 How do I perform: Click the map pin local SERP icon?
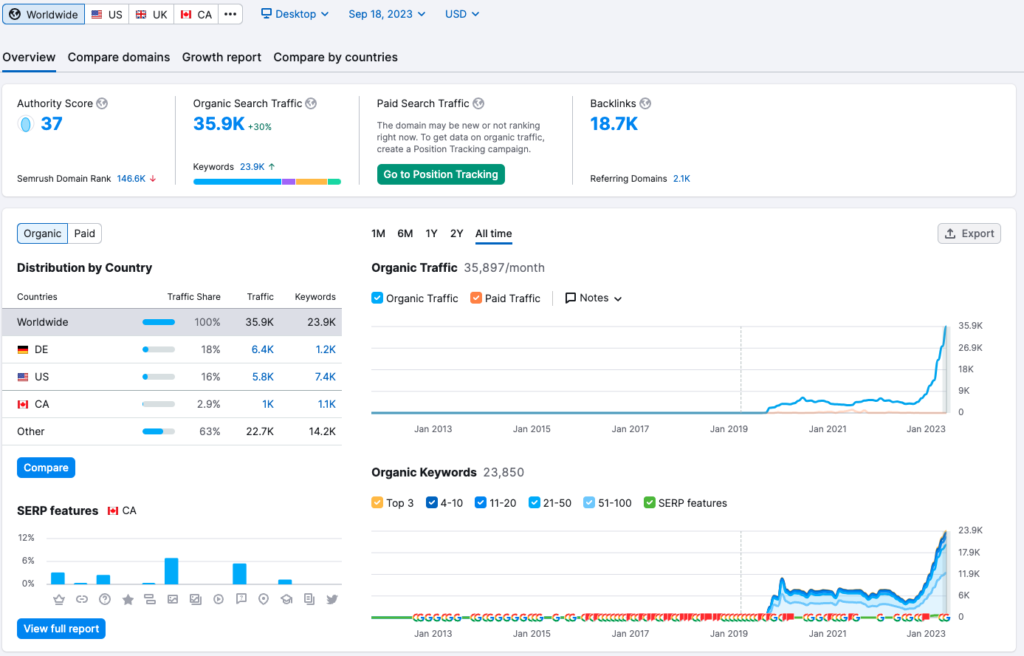263,599
